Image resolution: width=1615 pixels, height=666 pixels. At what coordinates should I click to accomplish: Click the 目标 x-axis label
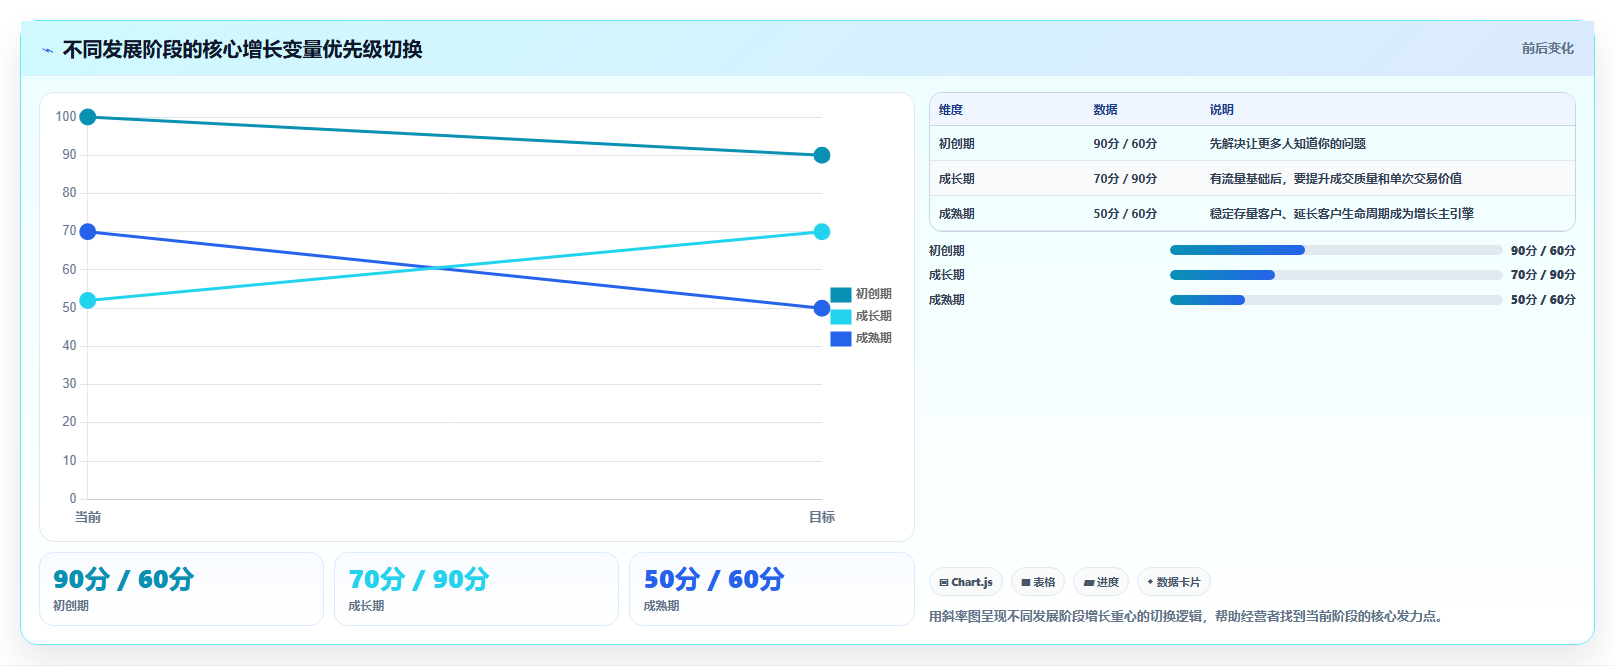click(x=822, y=517)
